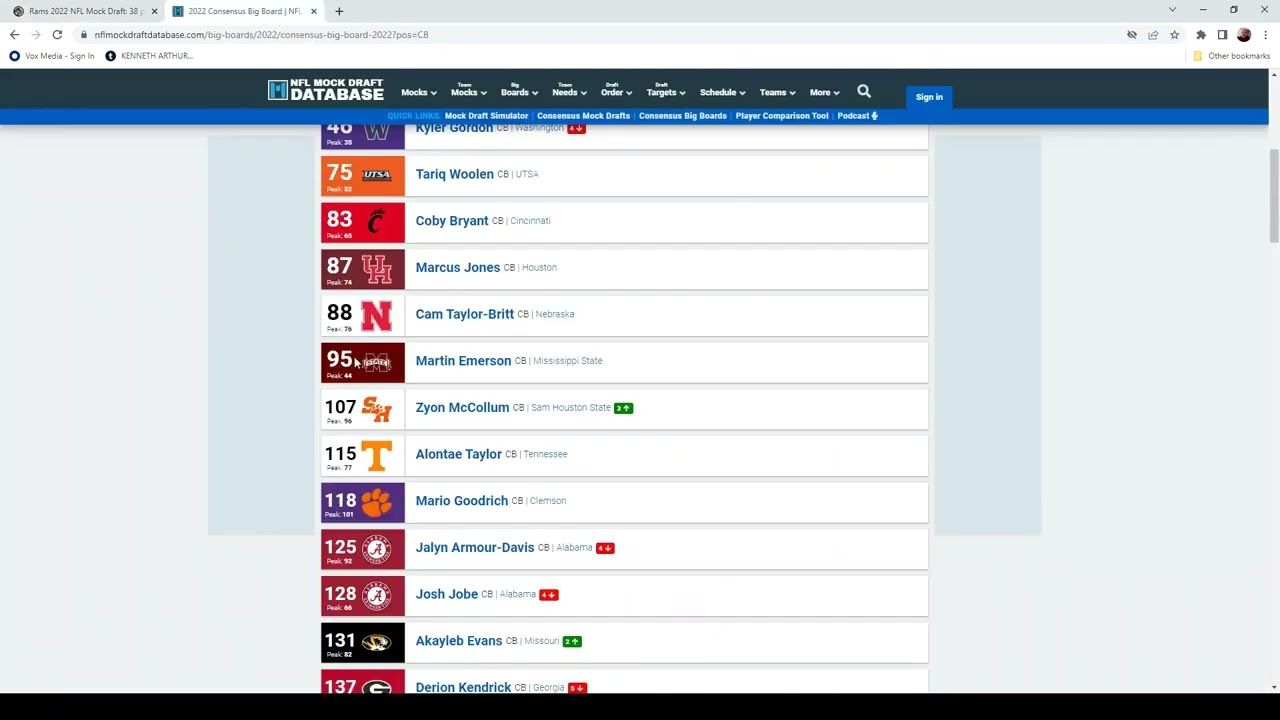Switch to the Rams 2022 NFL Mock Draft tab
Image resolution: width=1280 pixels, height=720 pixels.
(86, 11)
